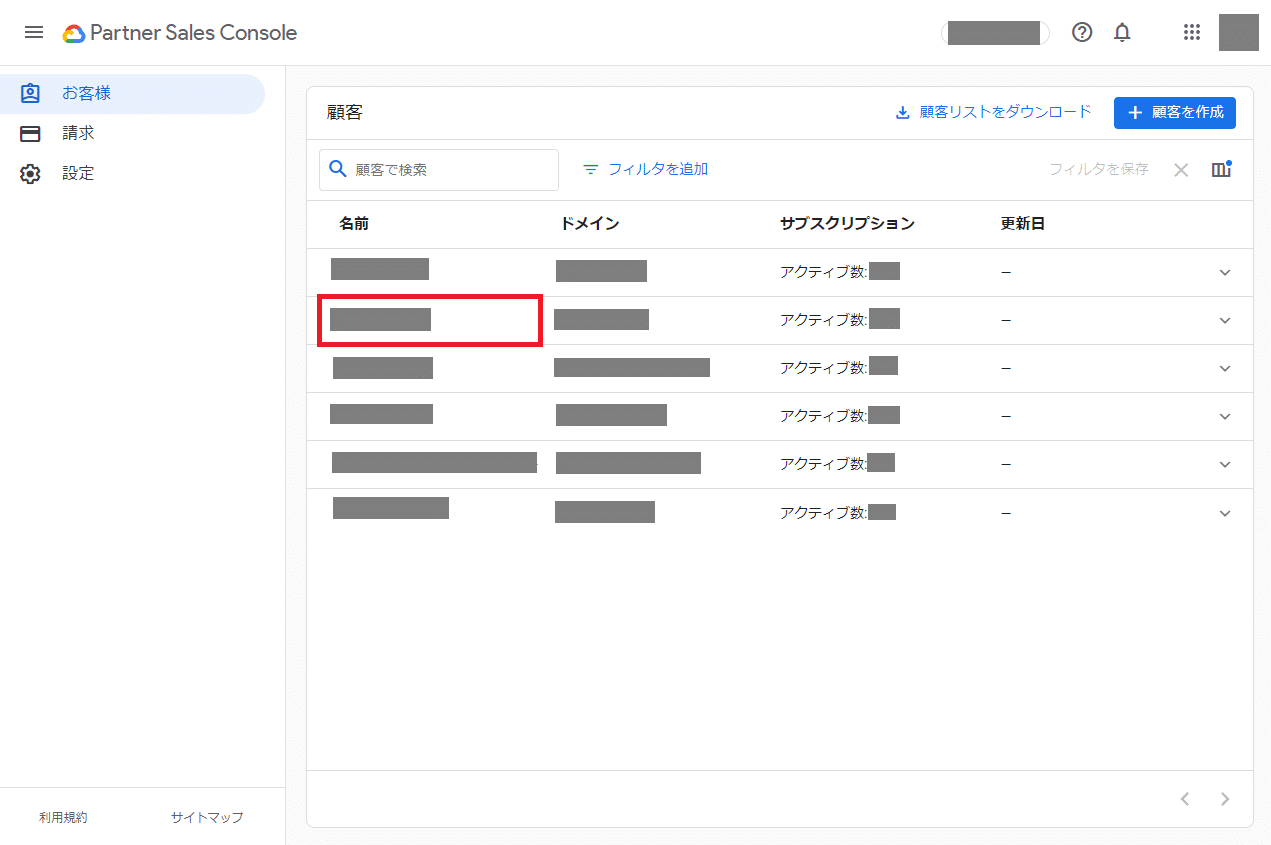Open the Google apps grid
The image size is (1271, 845).
coord(1191,32)
